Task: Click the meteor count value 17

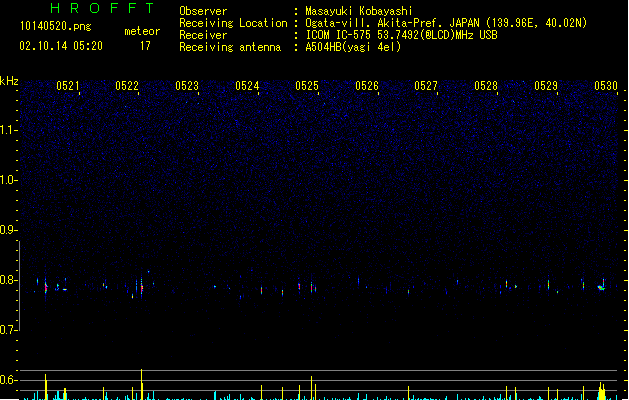Action: pos(145,46)
